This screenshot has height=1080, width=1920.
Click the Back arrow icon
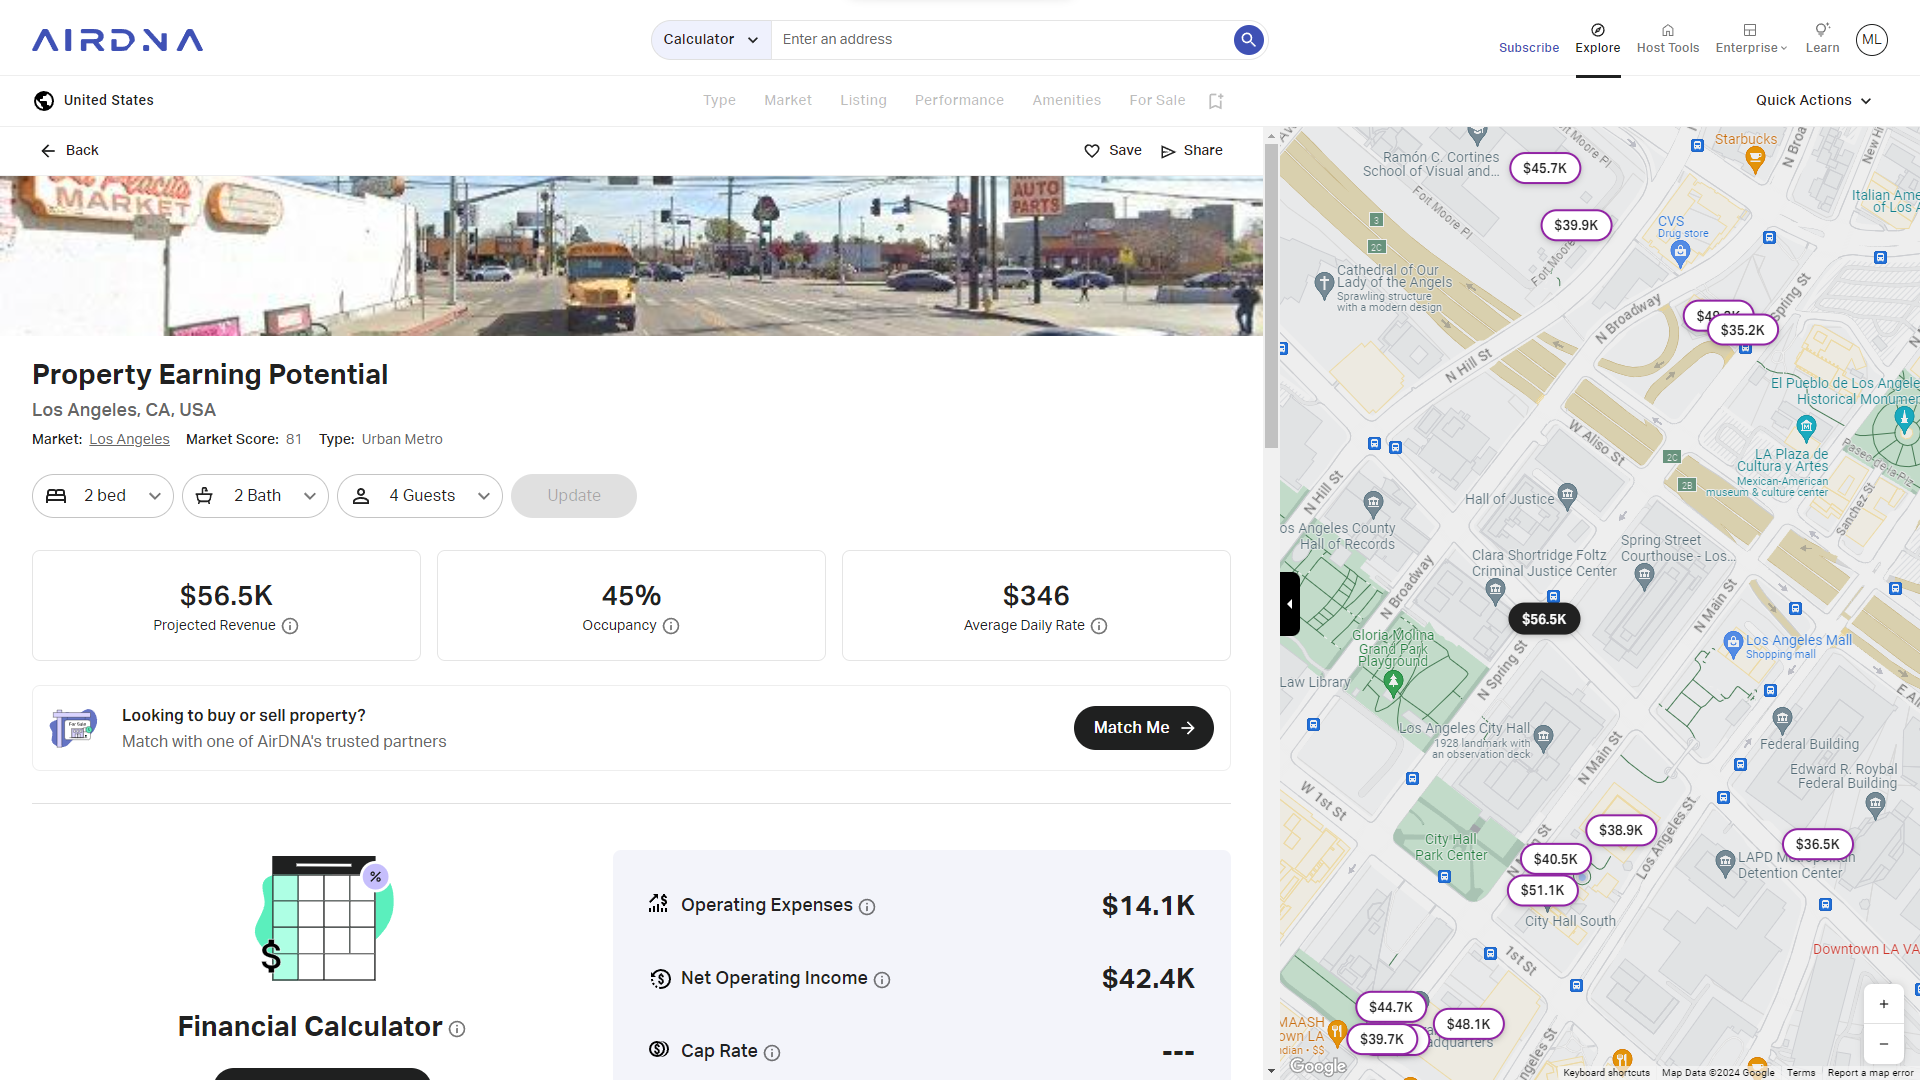point(49,150)
